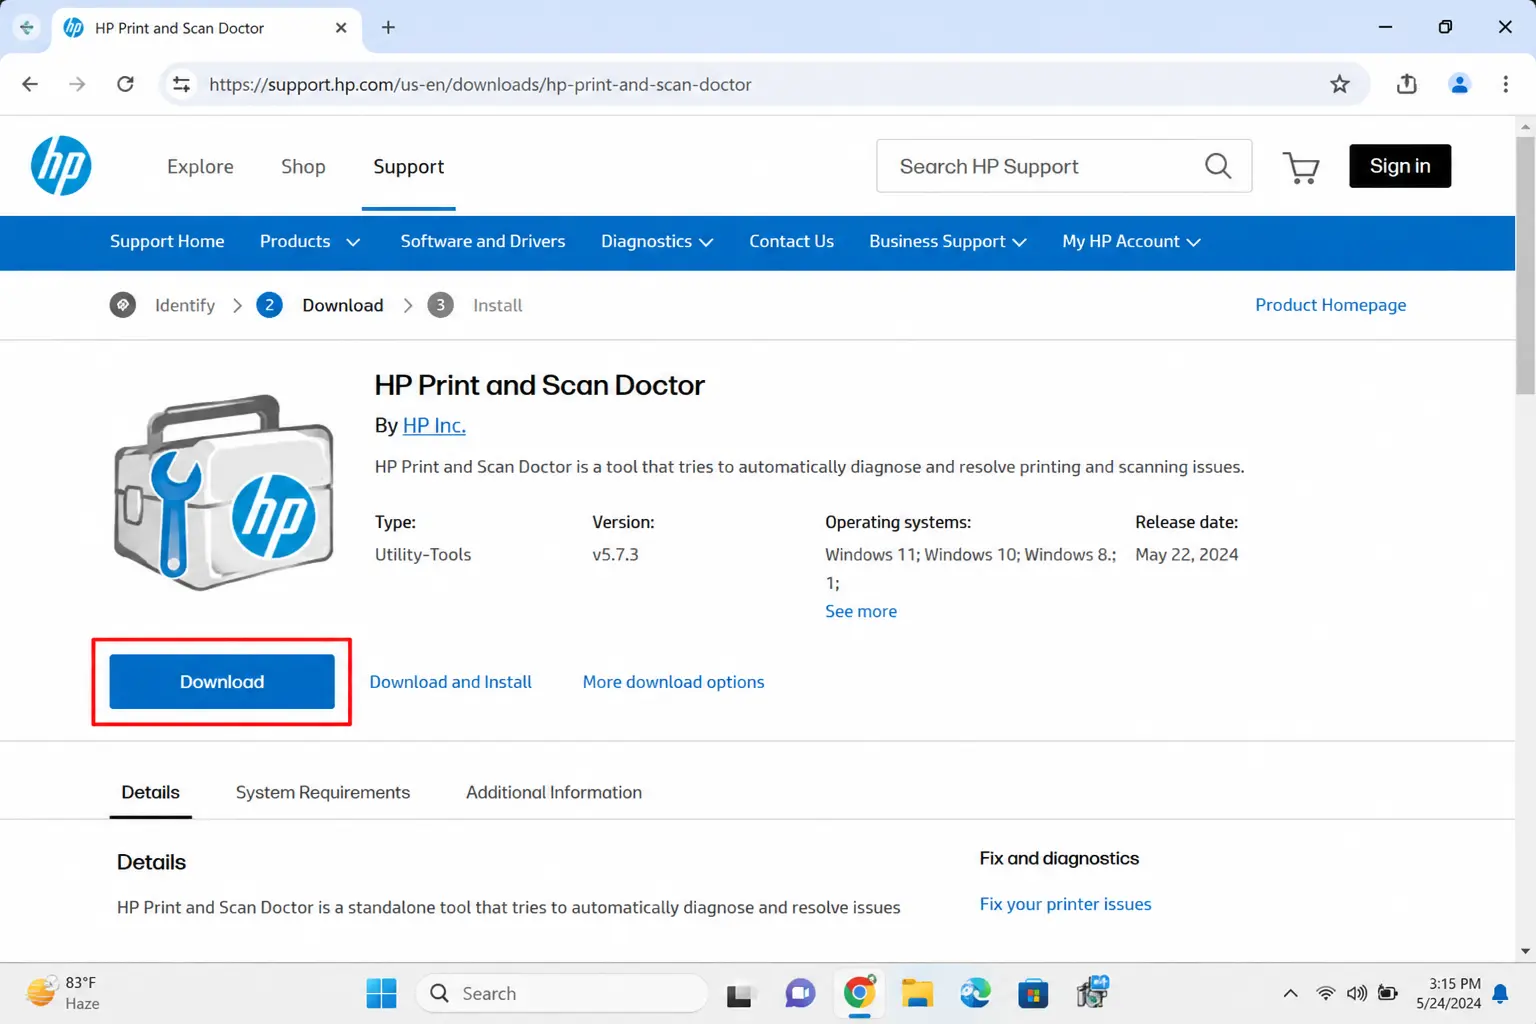
Task: Click the step 3 Install circle
Action: tap(440, 305)
